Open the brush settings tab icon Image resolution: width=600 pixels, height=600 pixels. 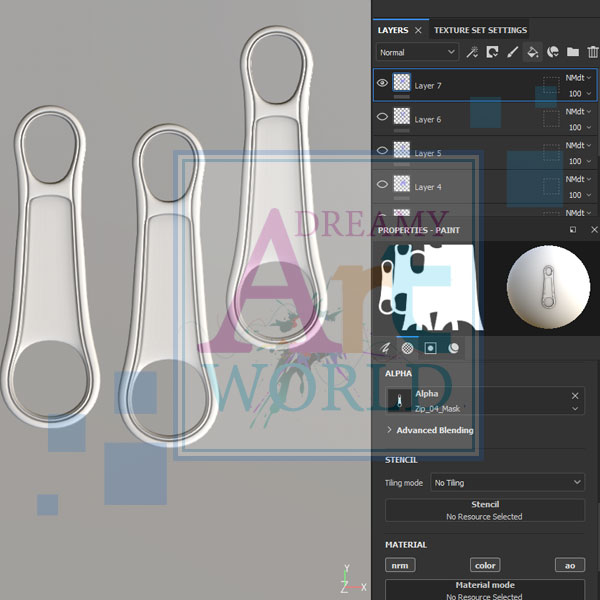tap(386, 348)
